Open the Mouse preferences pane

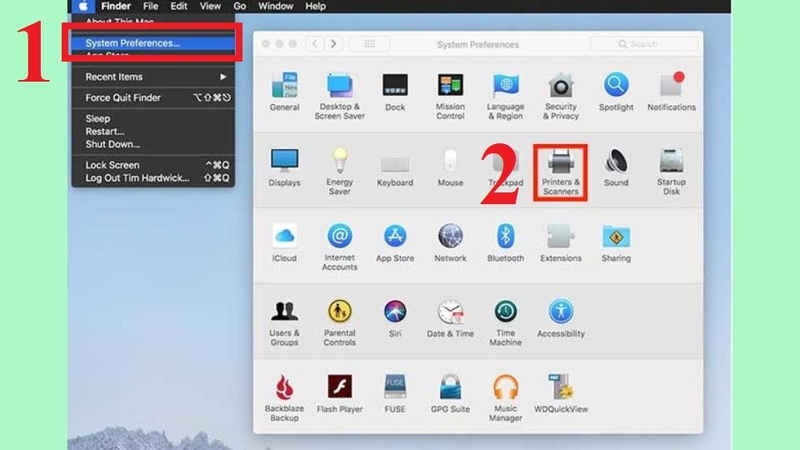(450, 167)
